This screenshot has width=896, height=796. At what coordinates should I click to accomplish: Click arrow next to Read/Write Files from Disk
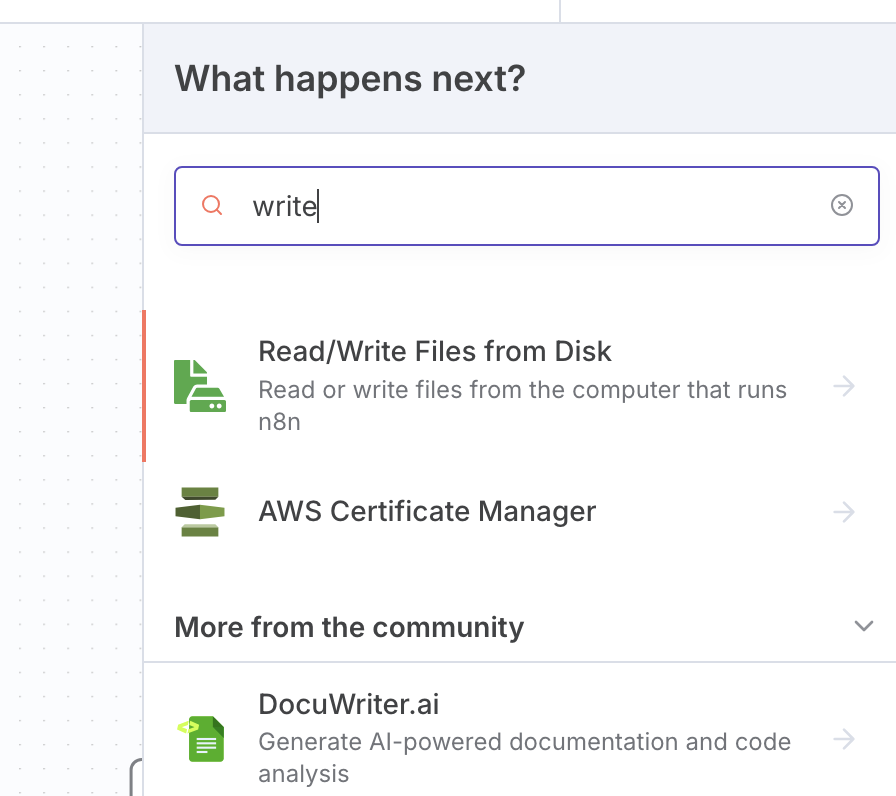point(845,386)
